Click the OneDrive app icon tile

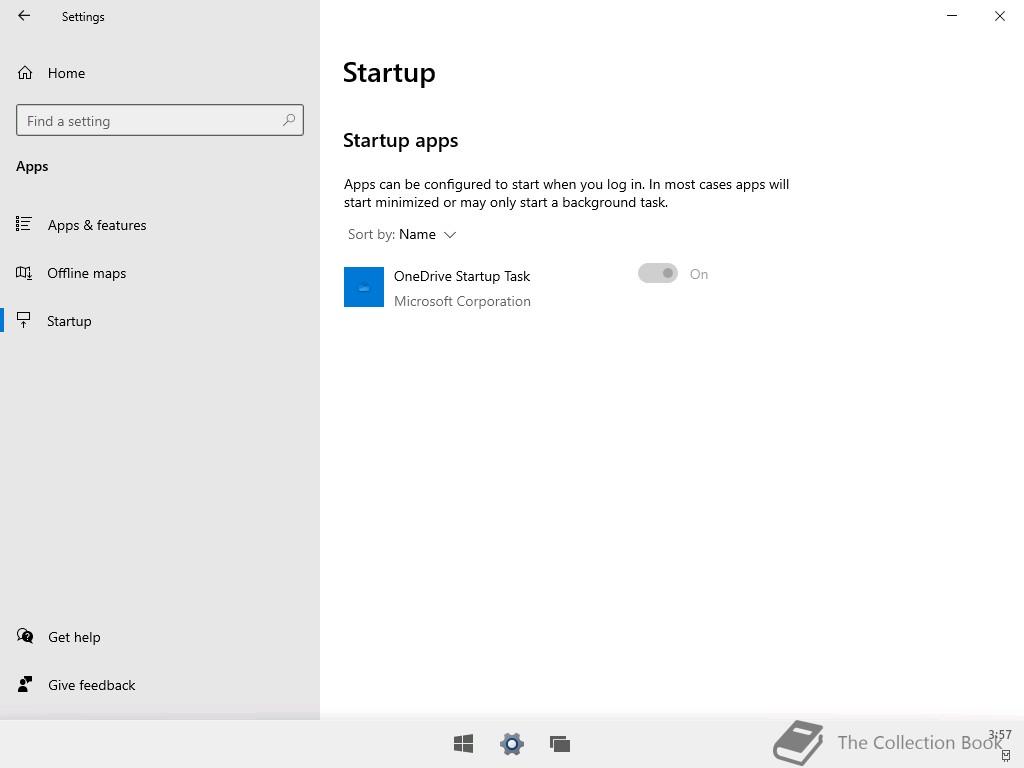(x=364, y=287)
